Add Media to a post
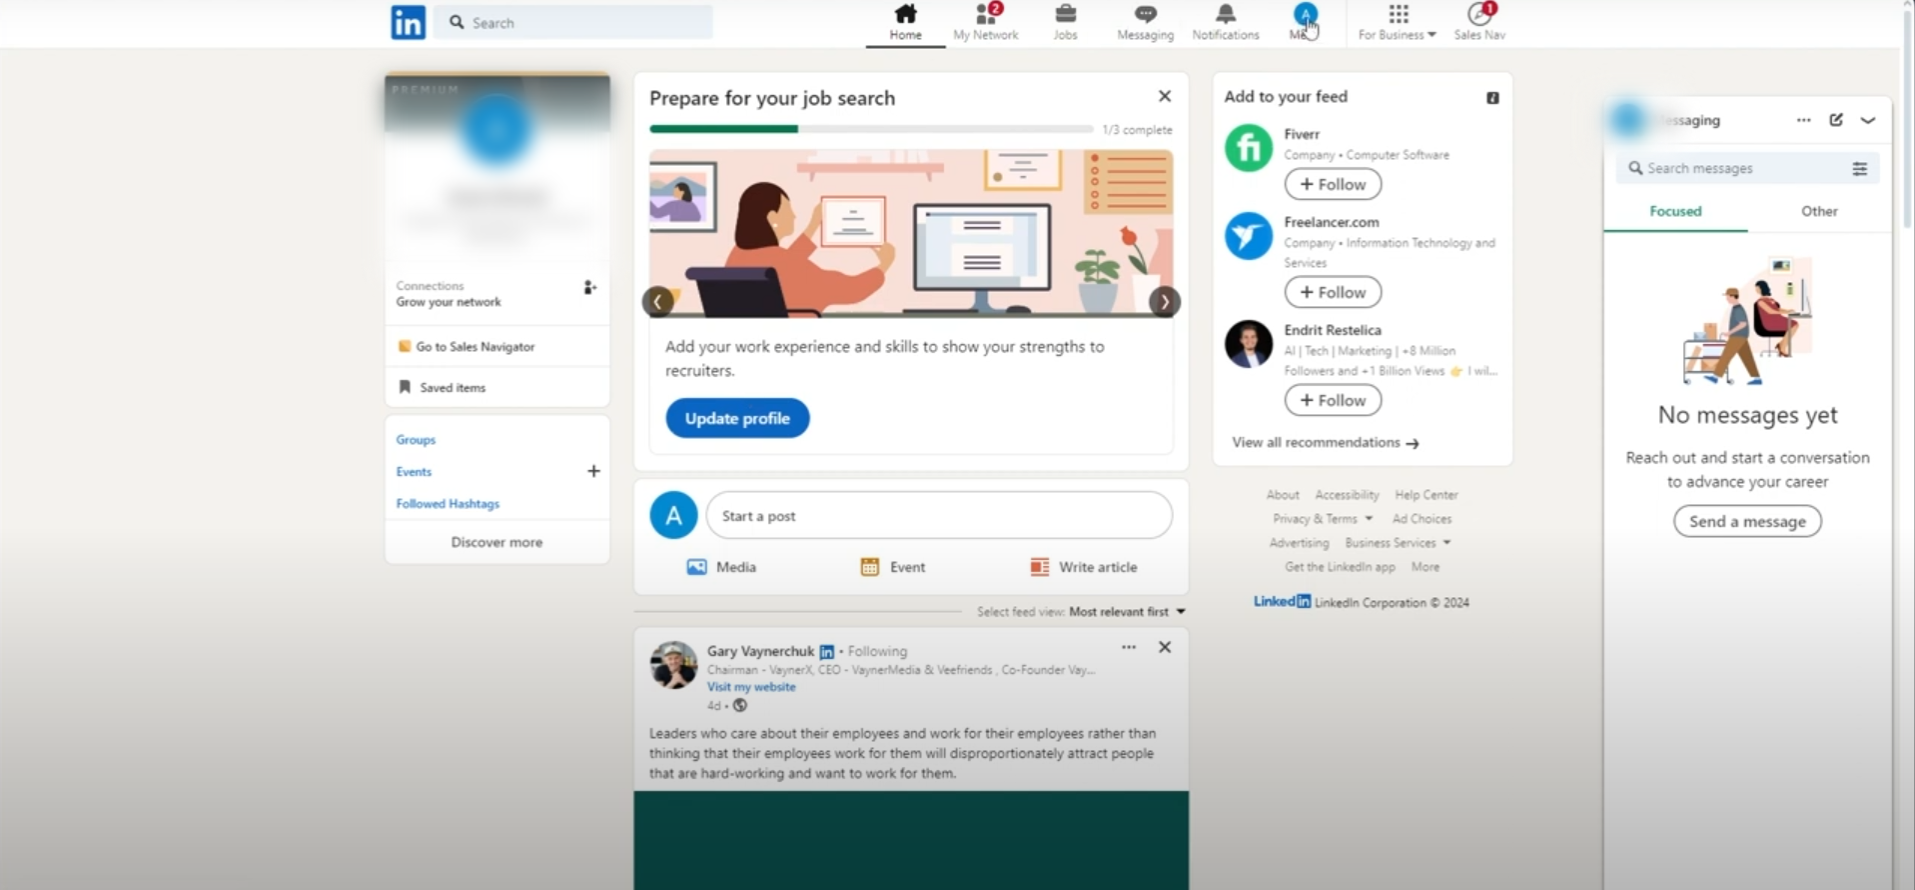The image size is (1915, 890). click(x=721, y=567)
